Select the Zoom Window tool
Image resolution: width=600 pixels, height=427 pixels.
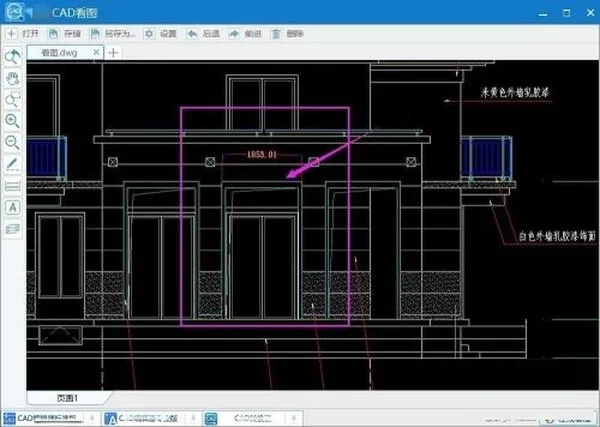[13, 99]
